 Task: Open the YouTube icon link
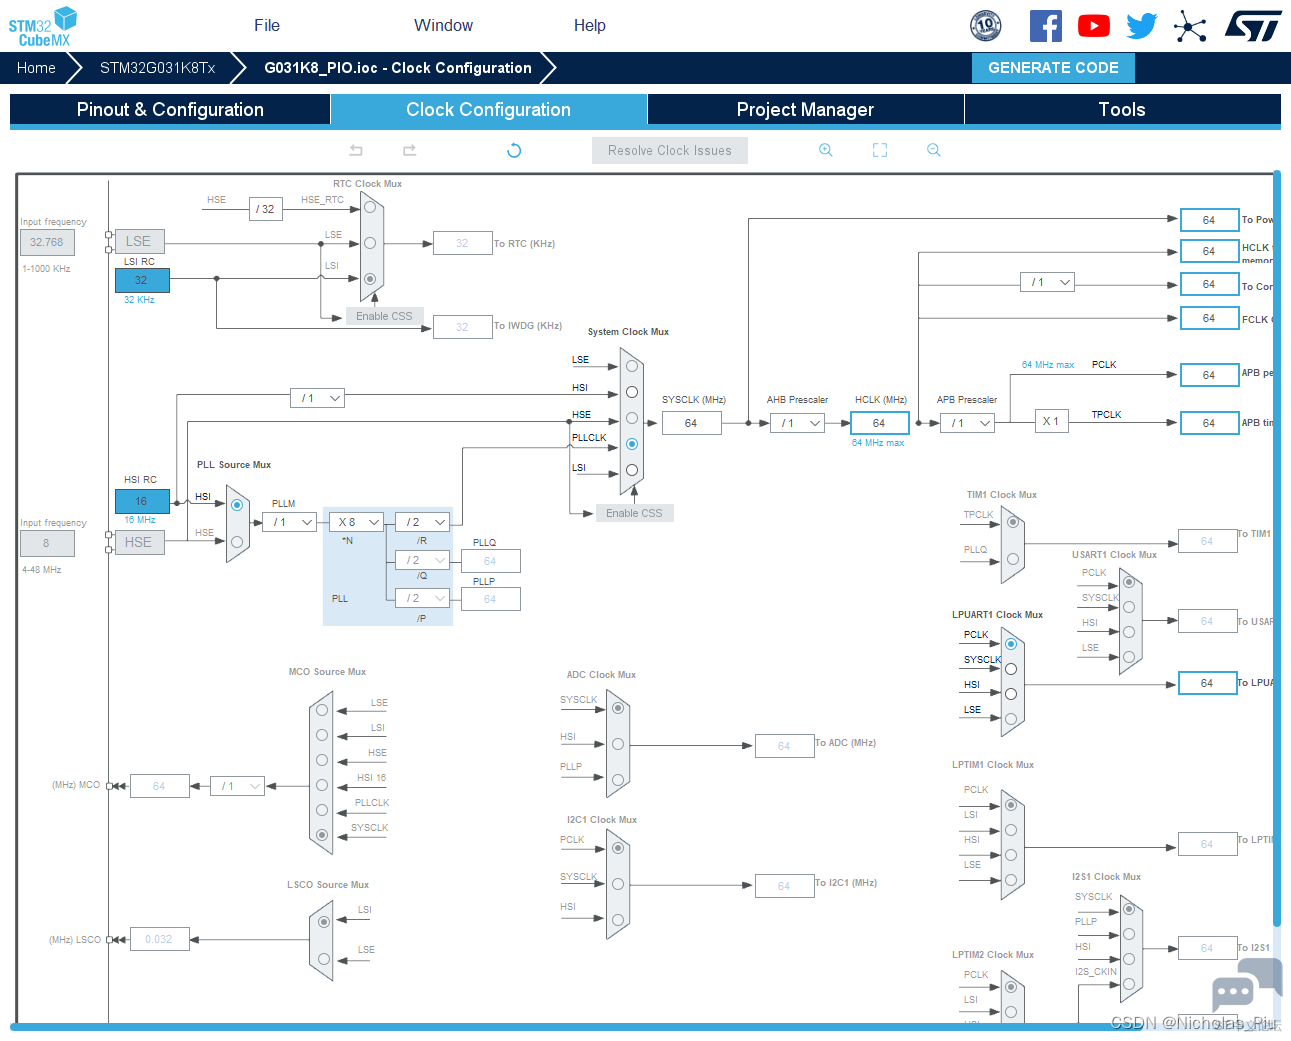(x=1094, y=26)
